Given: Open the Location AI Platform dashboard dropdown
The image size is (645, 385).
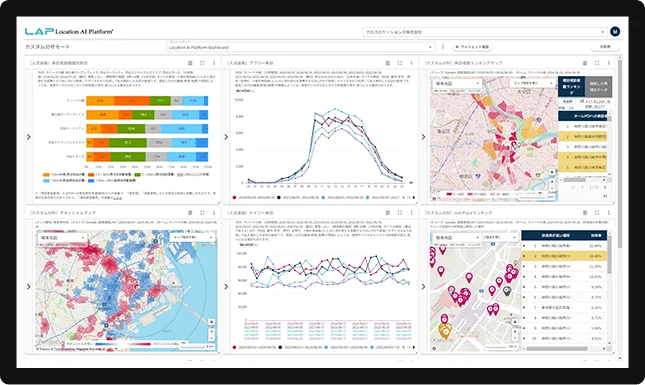Looking at the screenshot, I should [300, 47].
